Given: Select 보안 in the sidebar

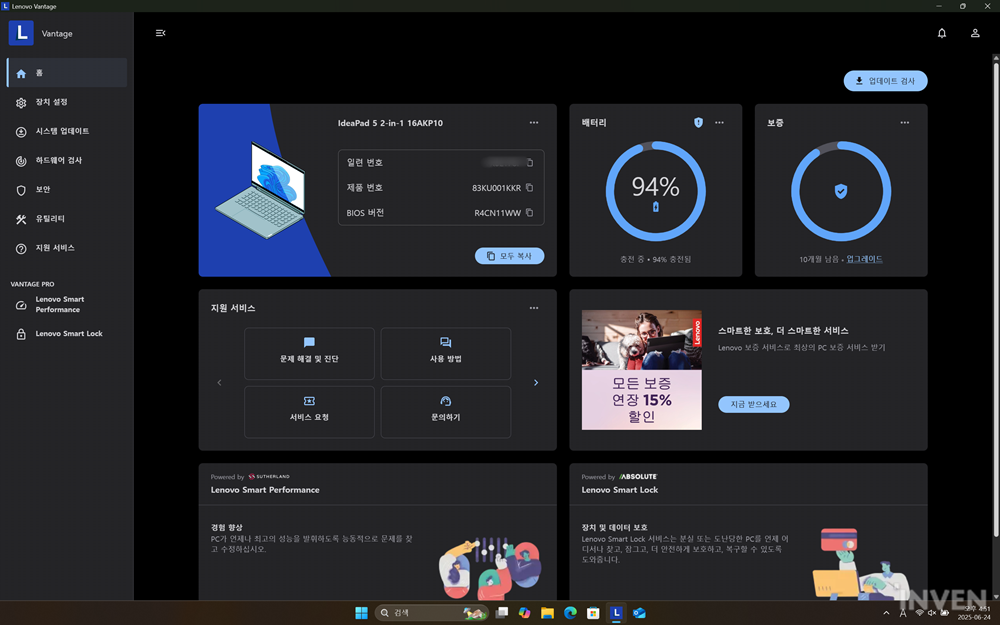Looking at the screenshot, I should pyautogui.click(x=67, y=189).
